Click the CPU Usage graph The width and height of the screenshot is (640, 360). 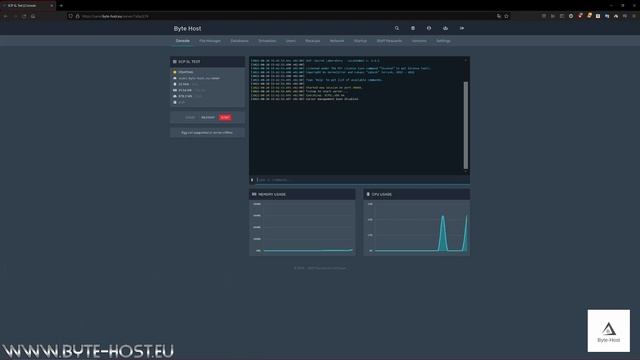pos(416,227)
